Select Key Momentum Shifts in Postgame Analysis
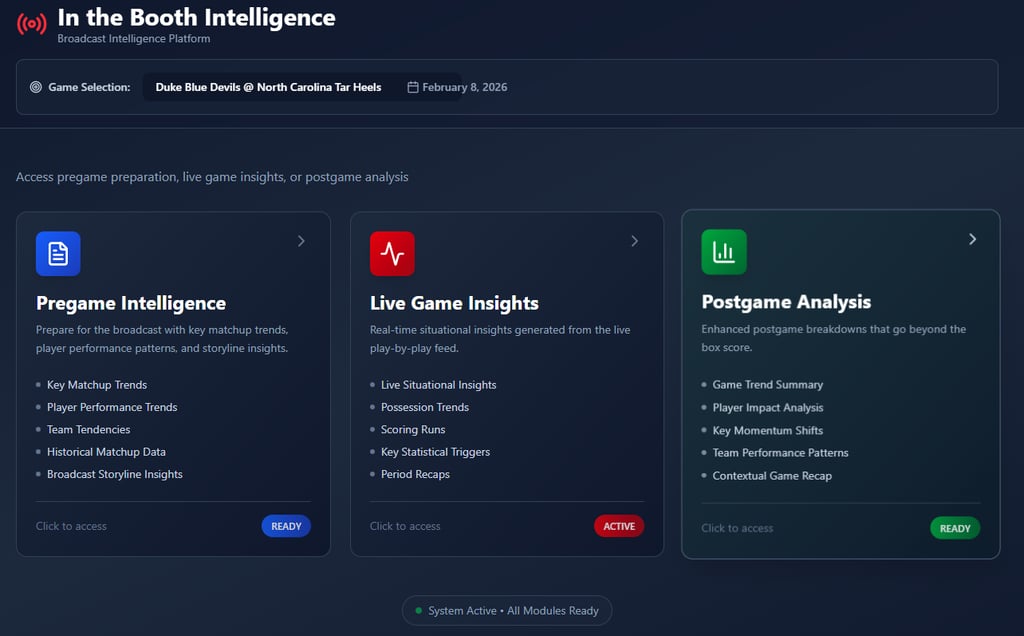The width and height of the screenshot is (1024, 636). 767,430
